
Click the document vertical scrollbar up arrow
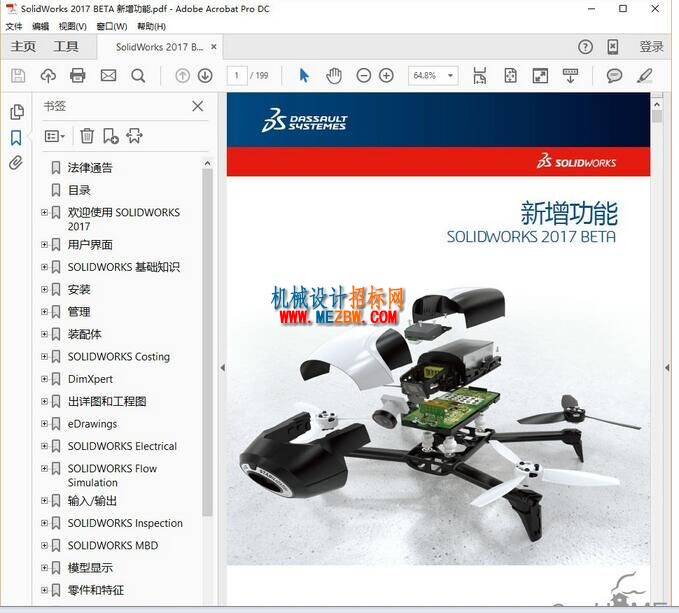pyautogui.click(x=657, y=104)
